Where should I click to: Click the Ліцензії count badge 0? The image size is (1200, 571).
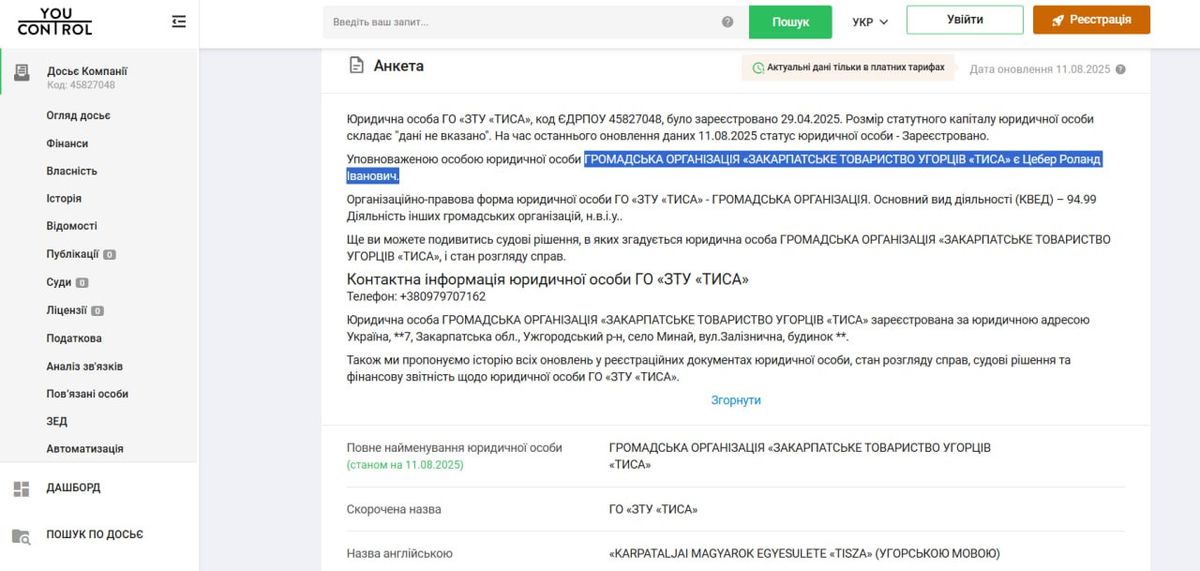[x=98, y=311]
